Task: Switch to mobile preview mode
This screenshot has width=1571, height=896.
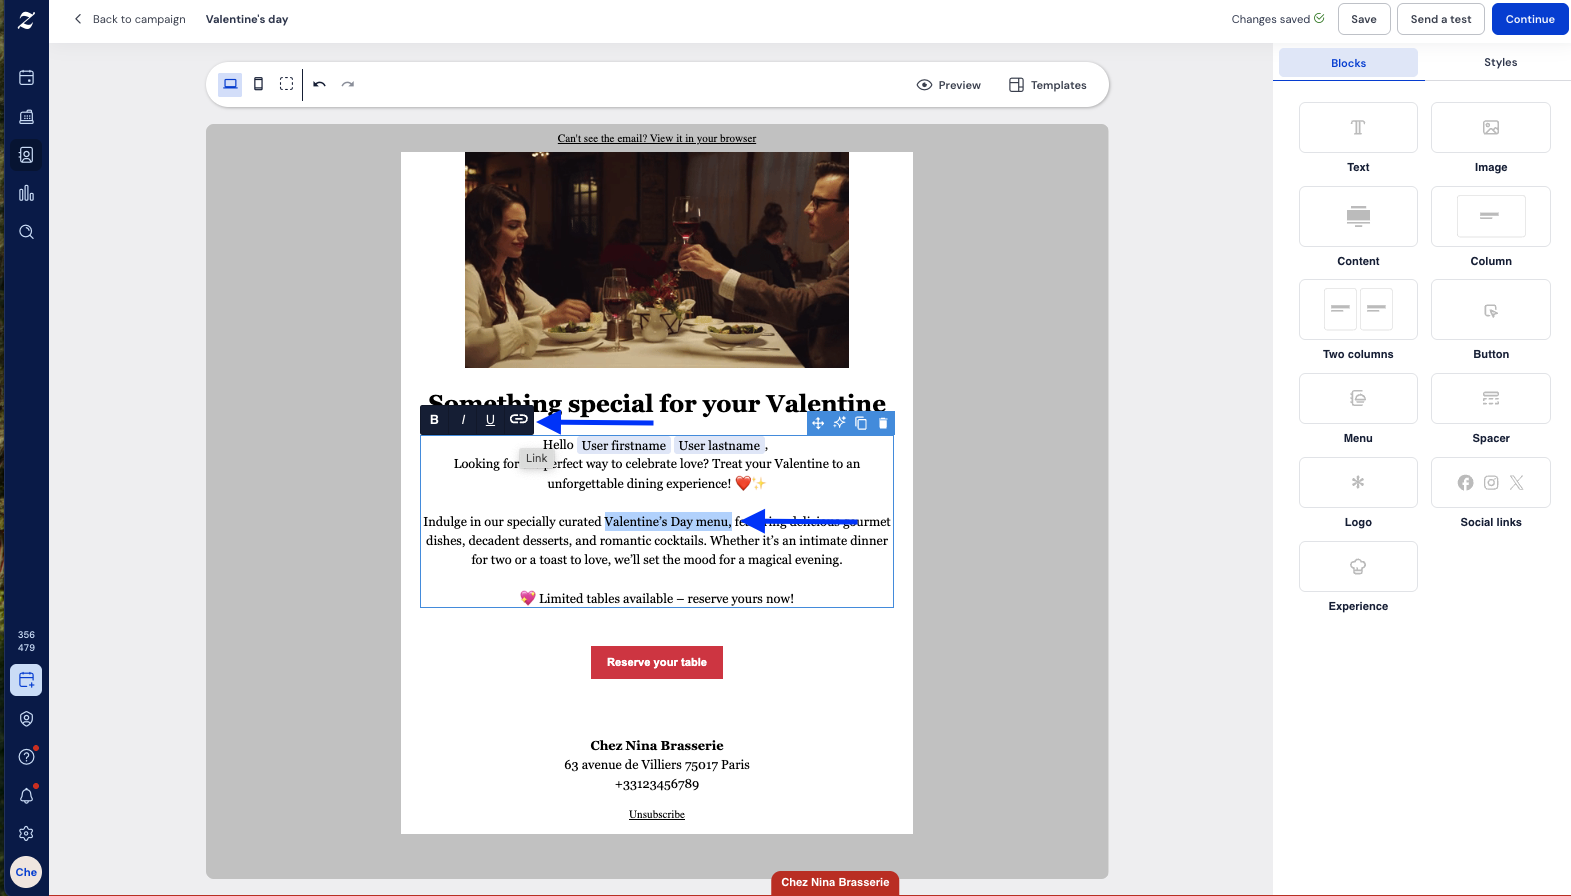Action: click(258, 85)
